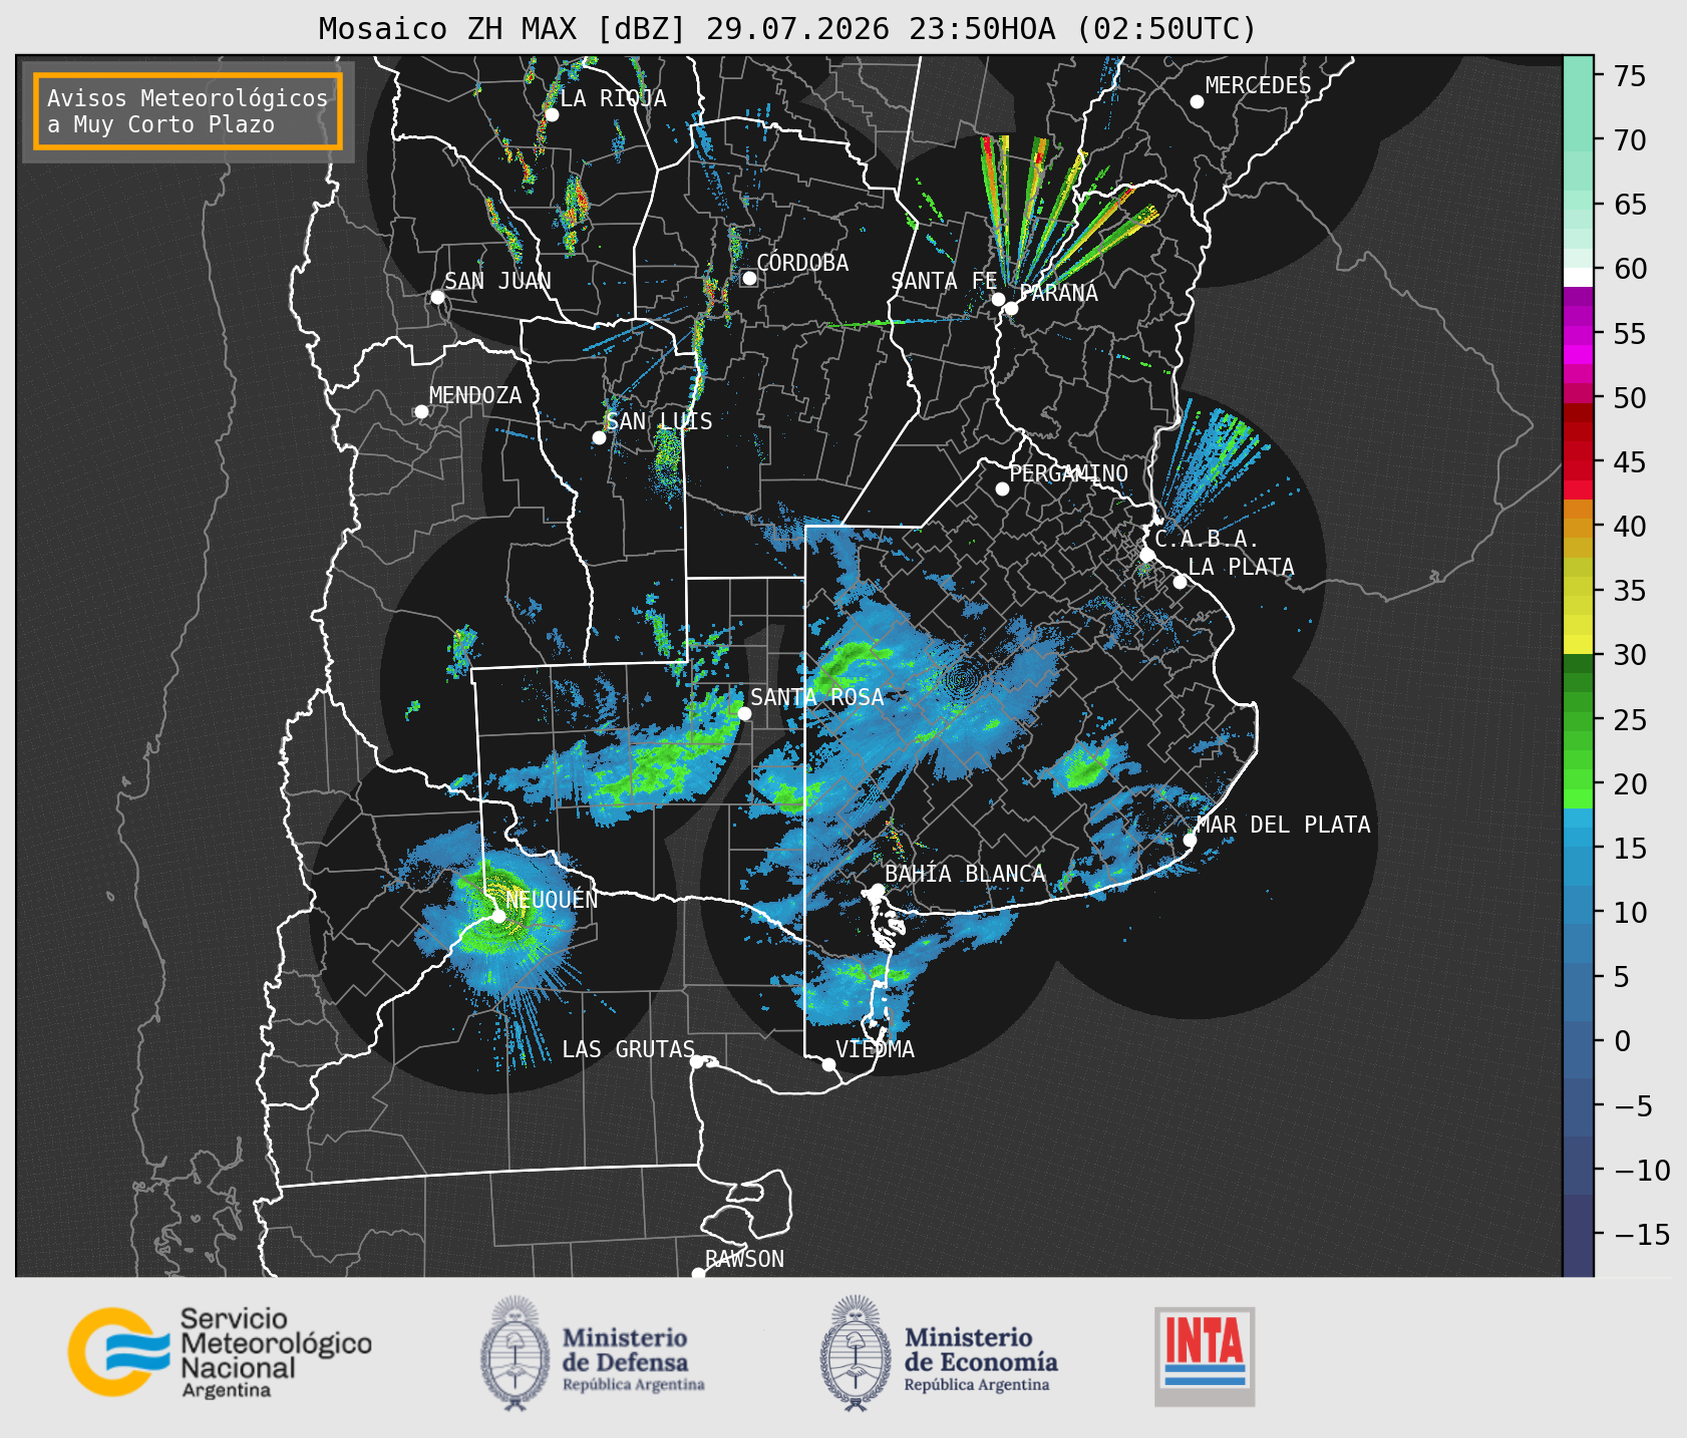The image size is (1687, 1438).
Task: Click the C.A.B.A. city marker dot
Action: tap(1147, 554)
